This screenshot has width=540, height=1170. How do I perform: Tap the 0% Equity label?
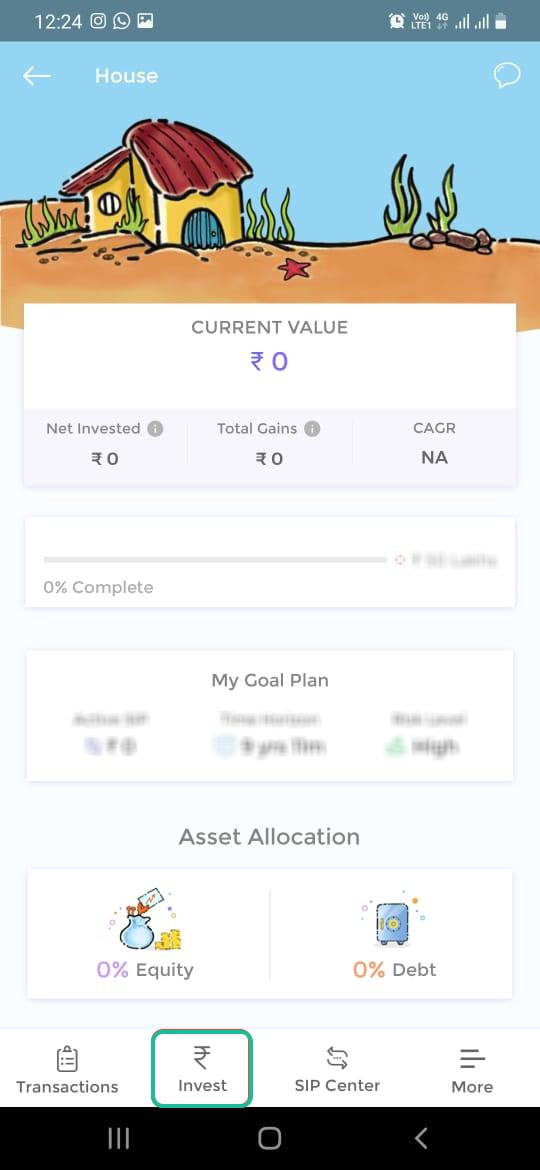[x=145, y=970]
